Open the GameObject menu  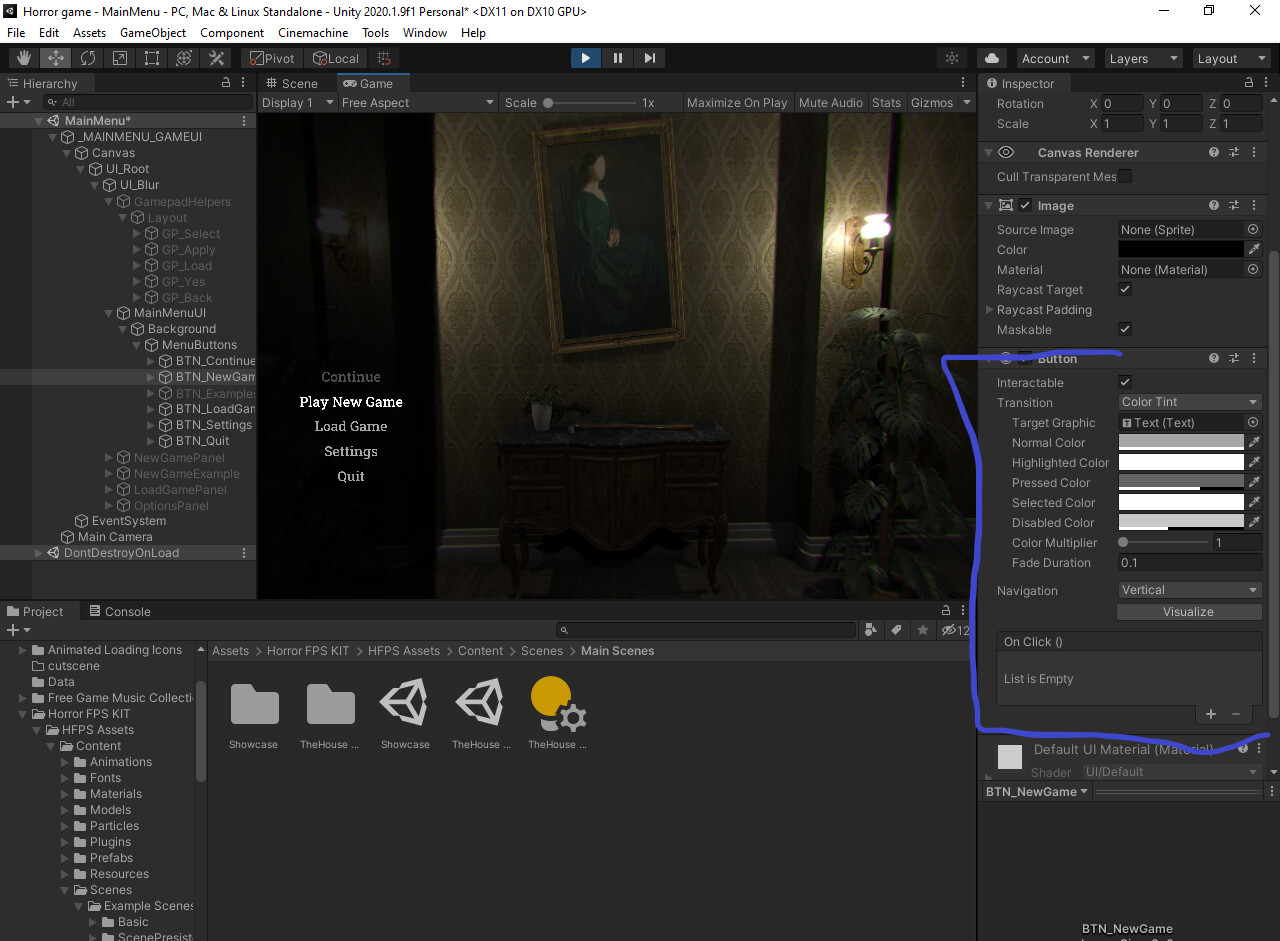point(152,32)
